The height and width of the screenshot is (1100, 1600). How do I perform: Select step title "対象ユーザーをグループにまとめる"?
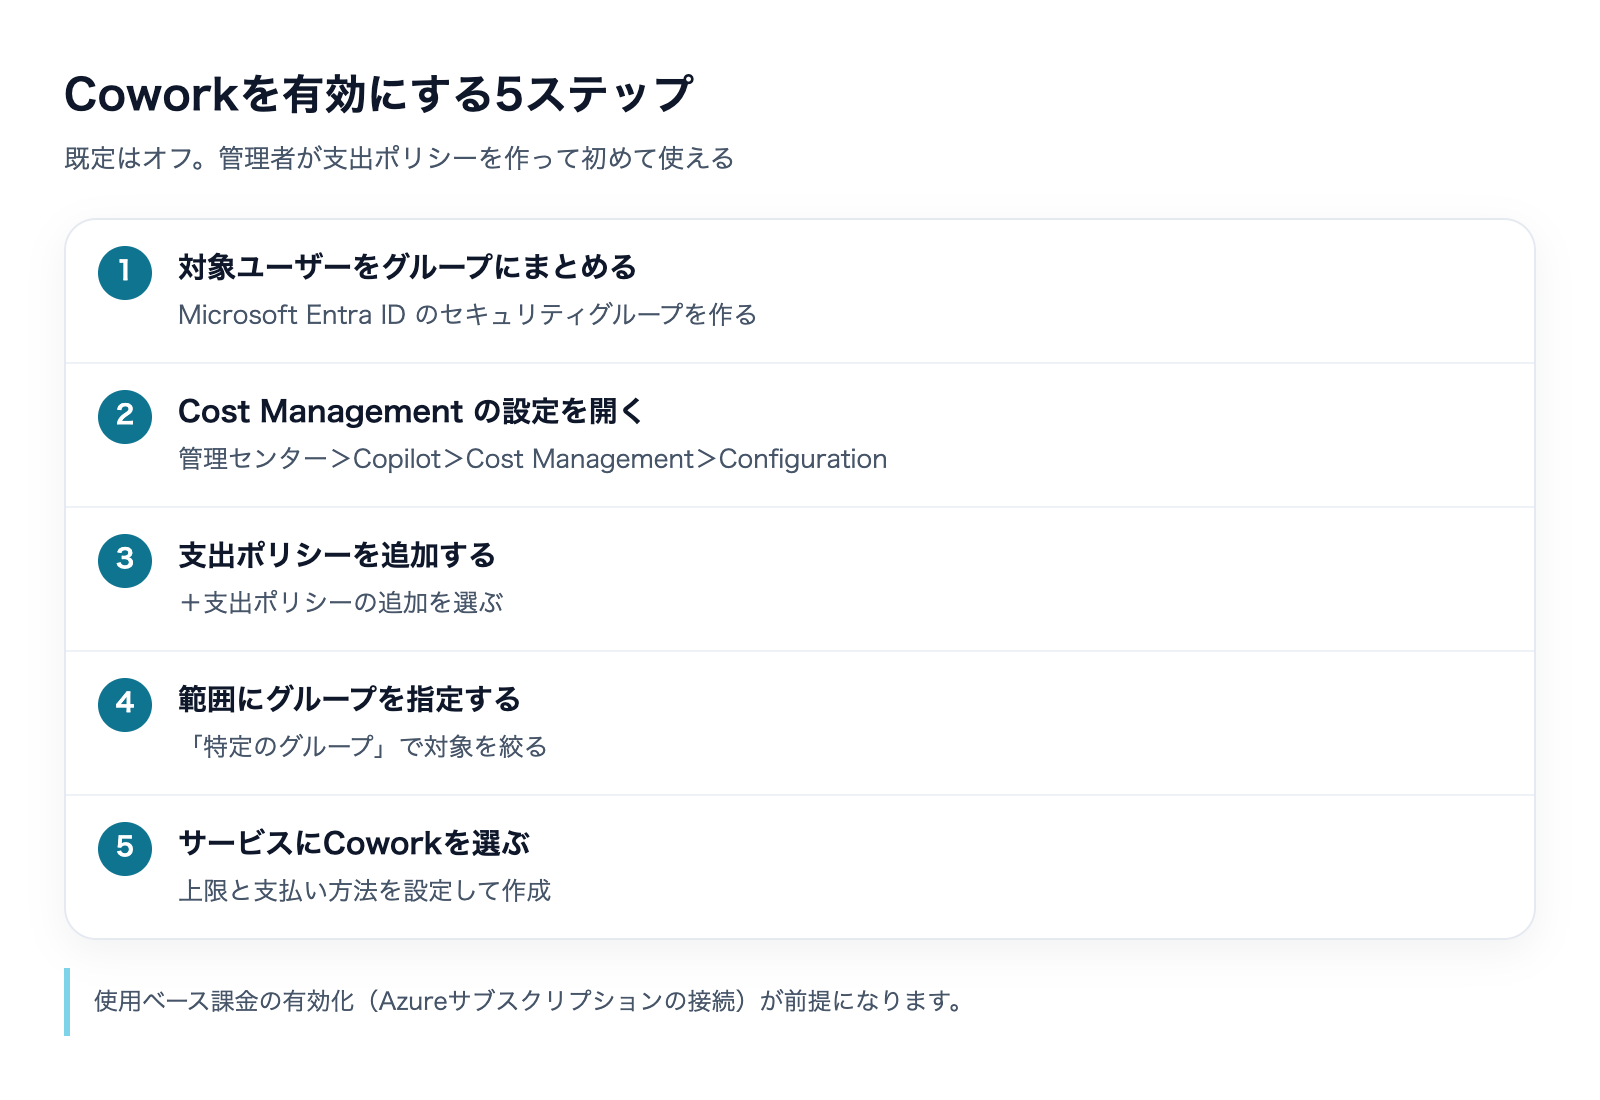point(407,267)
